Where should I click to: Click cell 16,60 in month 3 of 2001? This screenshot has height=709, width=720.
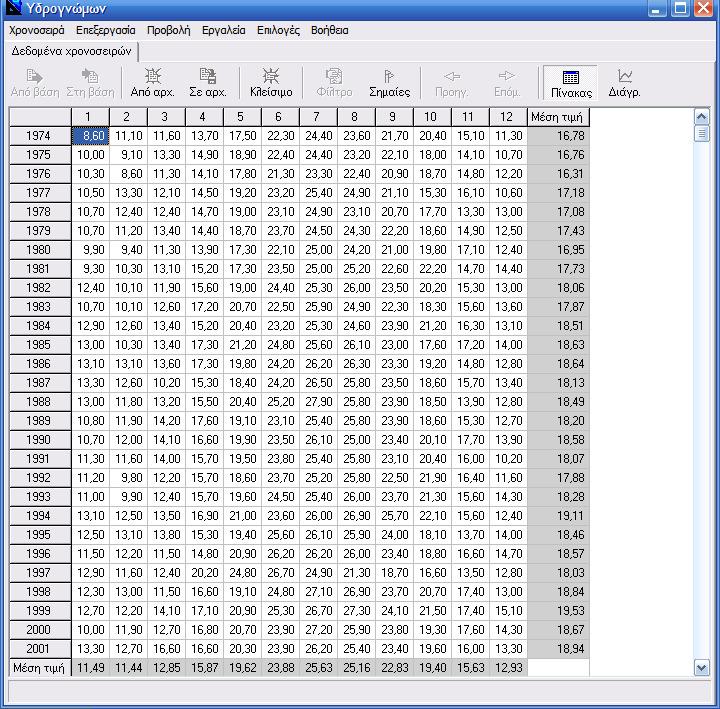[x=167, y=649]
